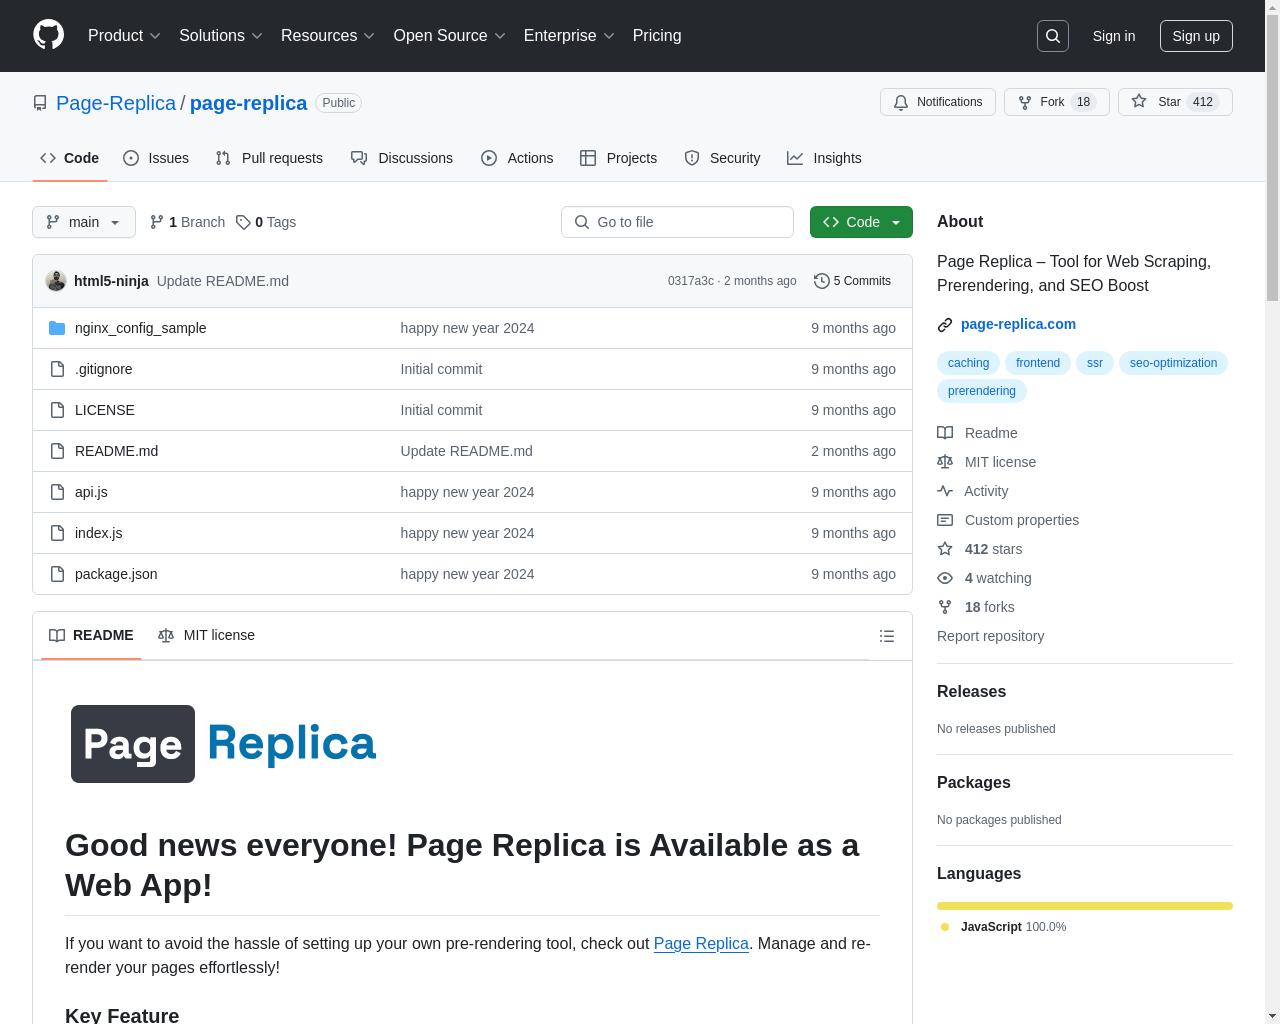Image resolution: width=1280 pixels, height=1024 pixels.
Task: Expand the Open Source menu
Action: [450, 35]
